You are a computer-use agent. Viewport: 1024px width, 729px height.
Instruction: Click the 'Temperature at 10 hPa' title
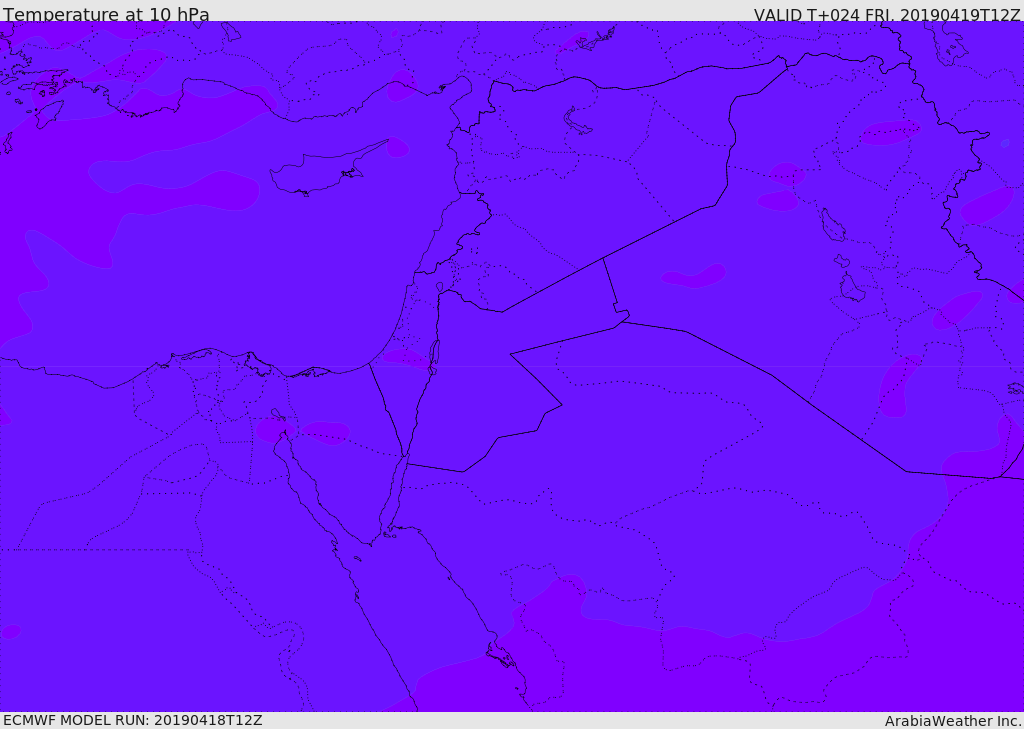(106, 14)
